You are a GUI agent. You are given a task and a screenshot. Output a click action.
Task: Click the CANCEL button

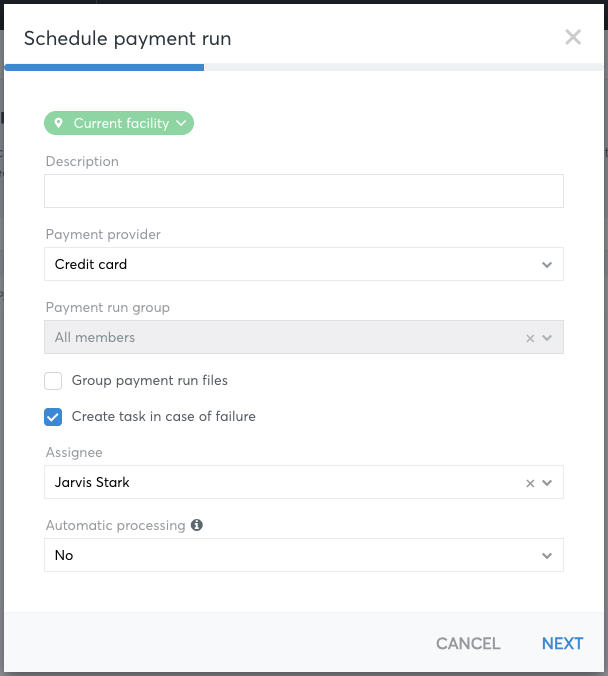(x=468, y=643)
